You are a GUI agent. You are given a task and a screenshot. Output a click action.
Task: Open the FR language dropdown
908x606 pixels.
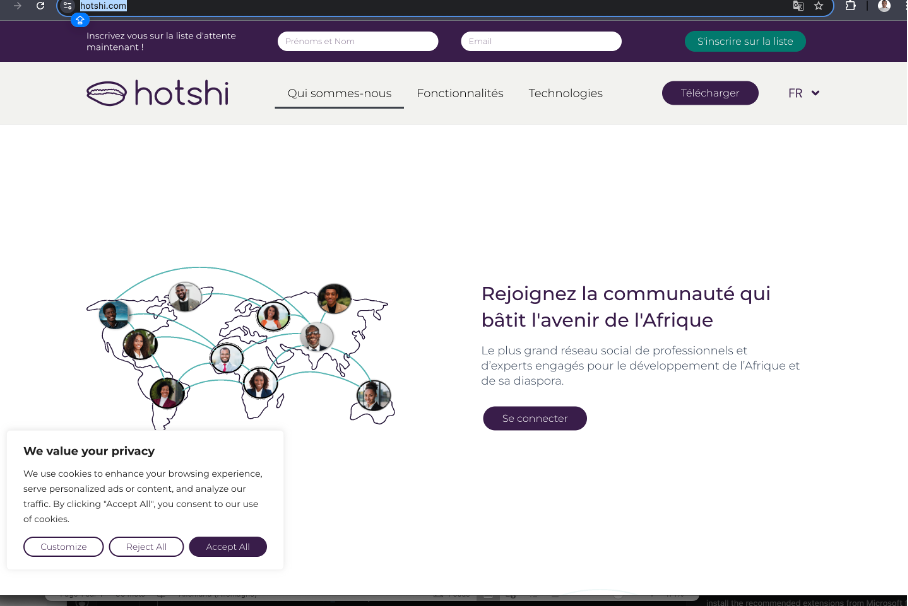click(x=804, y=92)
